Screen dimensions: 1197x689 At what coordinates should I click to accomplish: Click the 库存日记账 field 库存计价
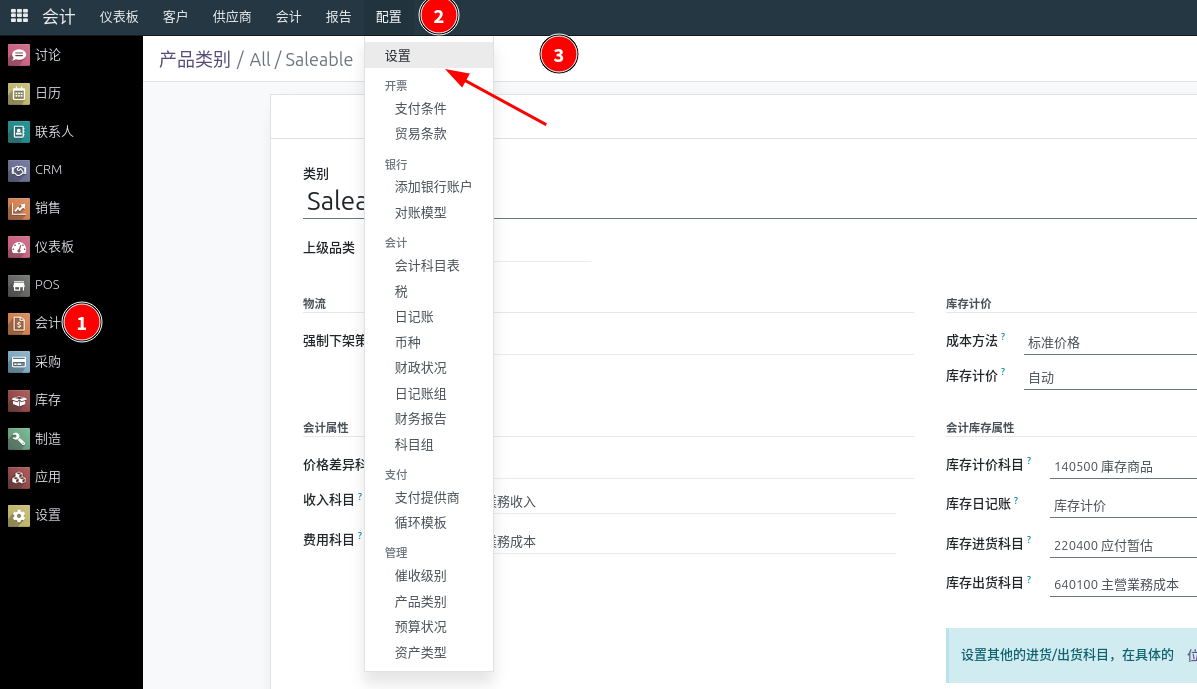pyautogui.click(x=1124, y=506)
